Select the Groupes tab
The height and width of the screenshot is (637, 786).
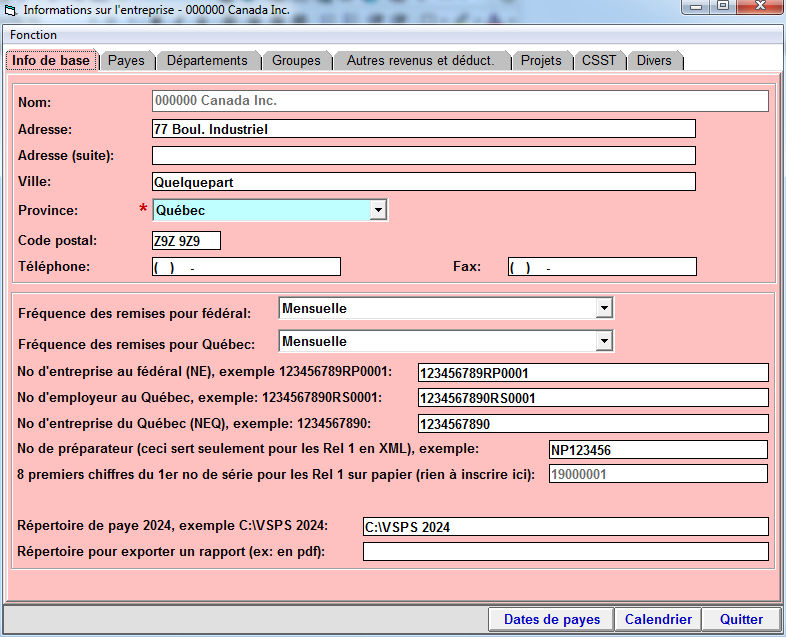pos(296,61)
